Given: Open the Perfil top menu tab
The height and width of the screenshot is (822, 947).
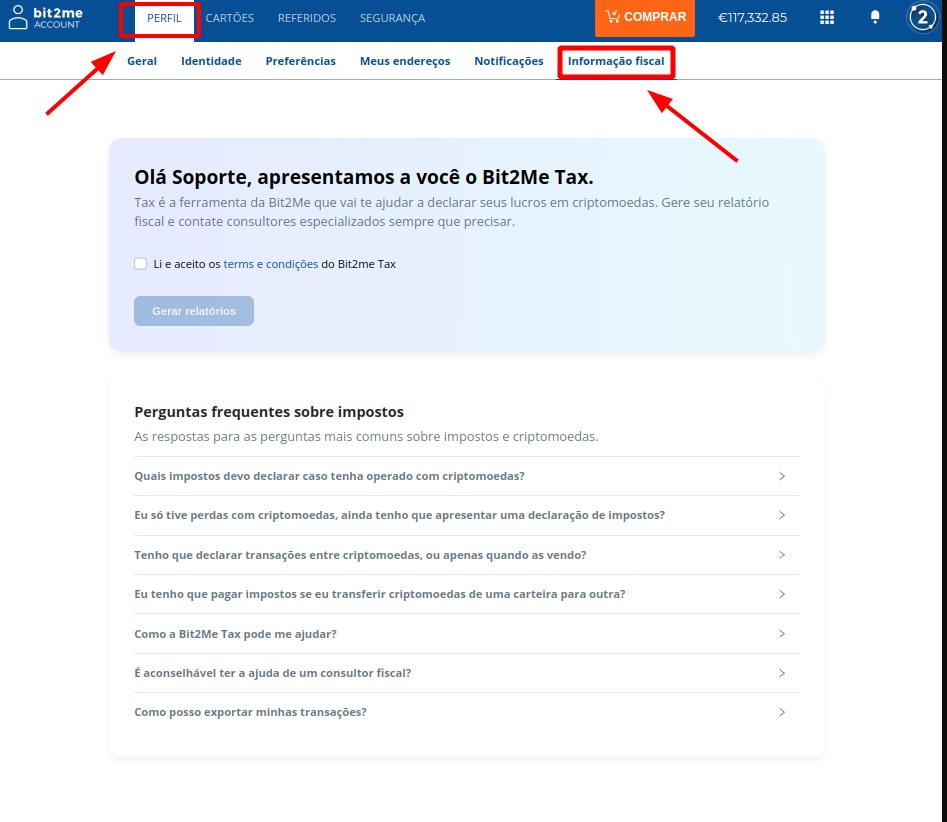Looking at the screenshot, I should pos(164,18).
